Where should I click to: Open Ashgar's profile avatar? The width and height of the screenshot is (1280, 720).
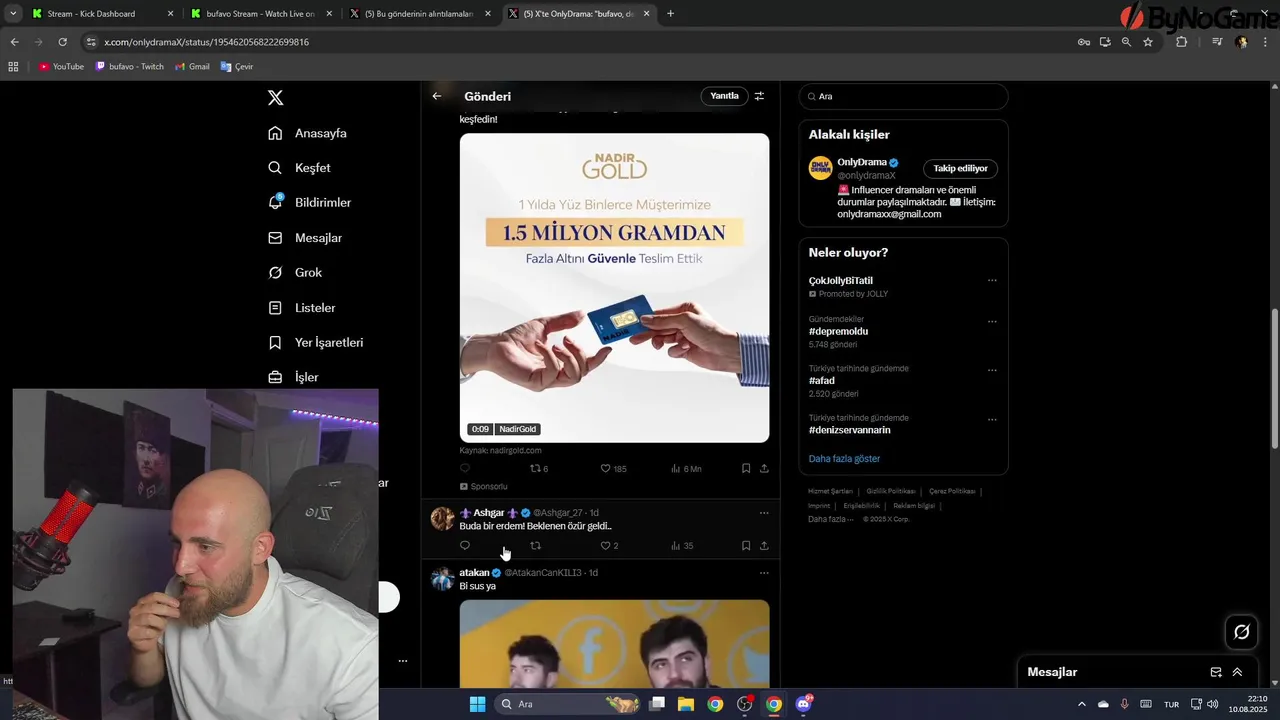pos(442,518)
